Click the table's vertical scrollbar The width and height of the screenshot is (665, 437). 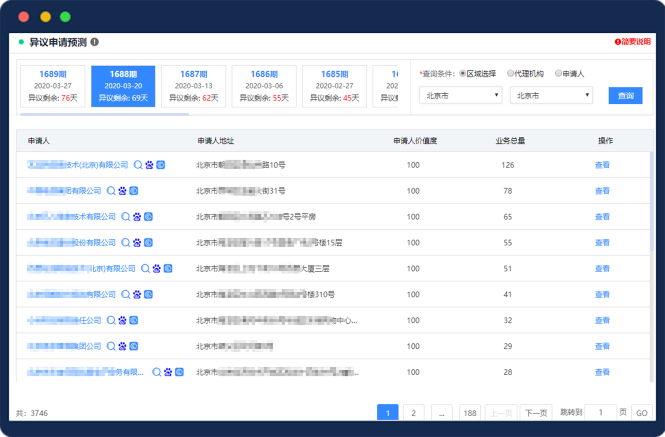(651, 202)
